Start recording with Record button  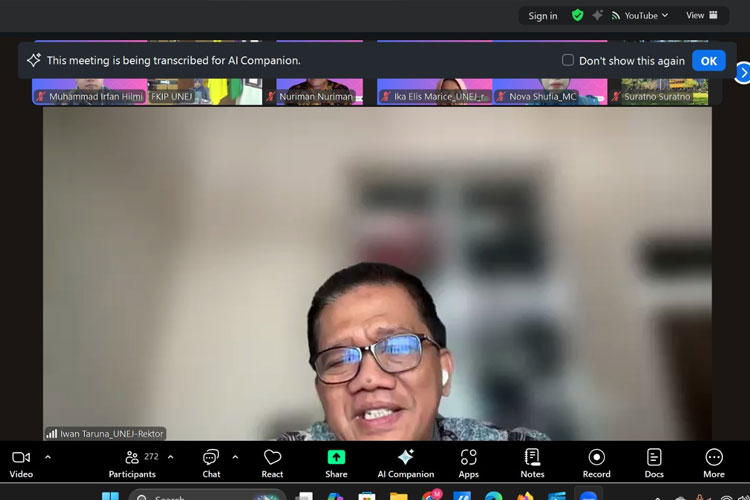click(596, 464)
